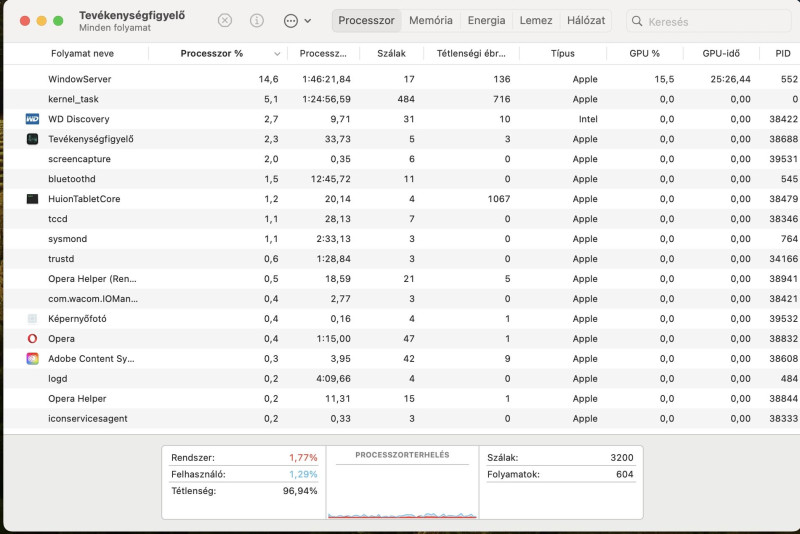Image resolution: width=800 pixels, height=534 pixels.
Task: Click the Folyamatok 604 total value
Action: coord(624,474)
